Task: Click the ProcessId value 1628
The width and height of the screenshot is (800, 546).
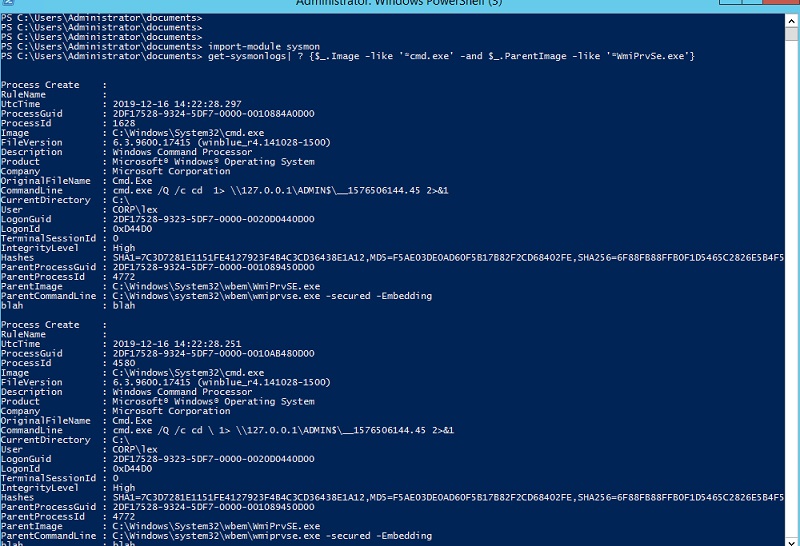Action: (x=124, y=123)
